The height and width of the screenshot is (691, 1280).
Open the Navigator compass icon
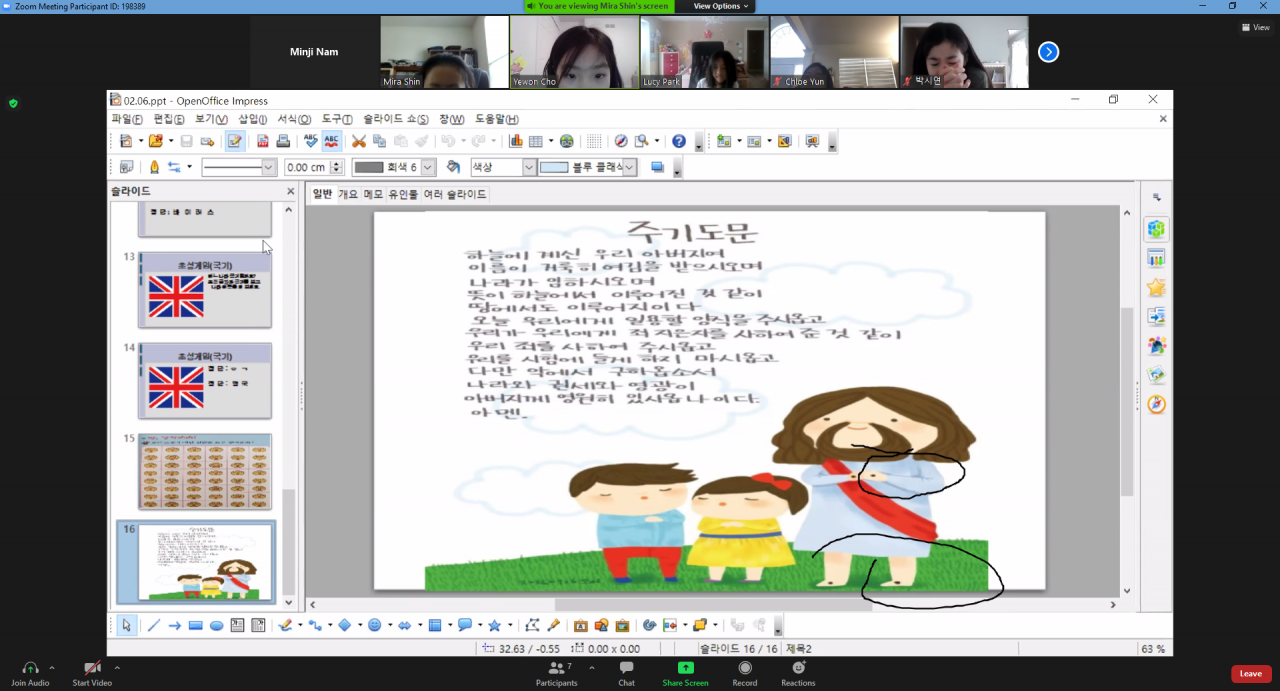pos(621,141)
